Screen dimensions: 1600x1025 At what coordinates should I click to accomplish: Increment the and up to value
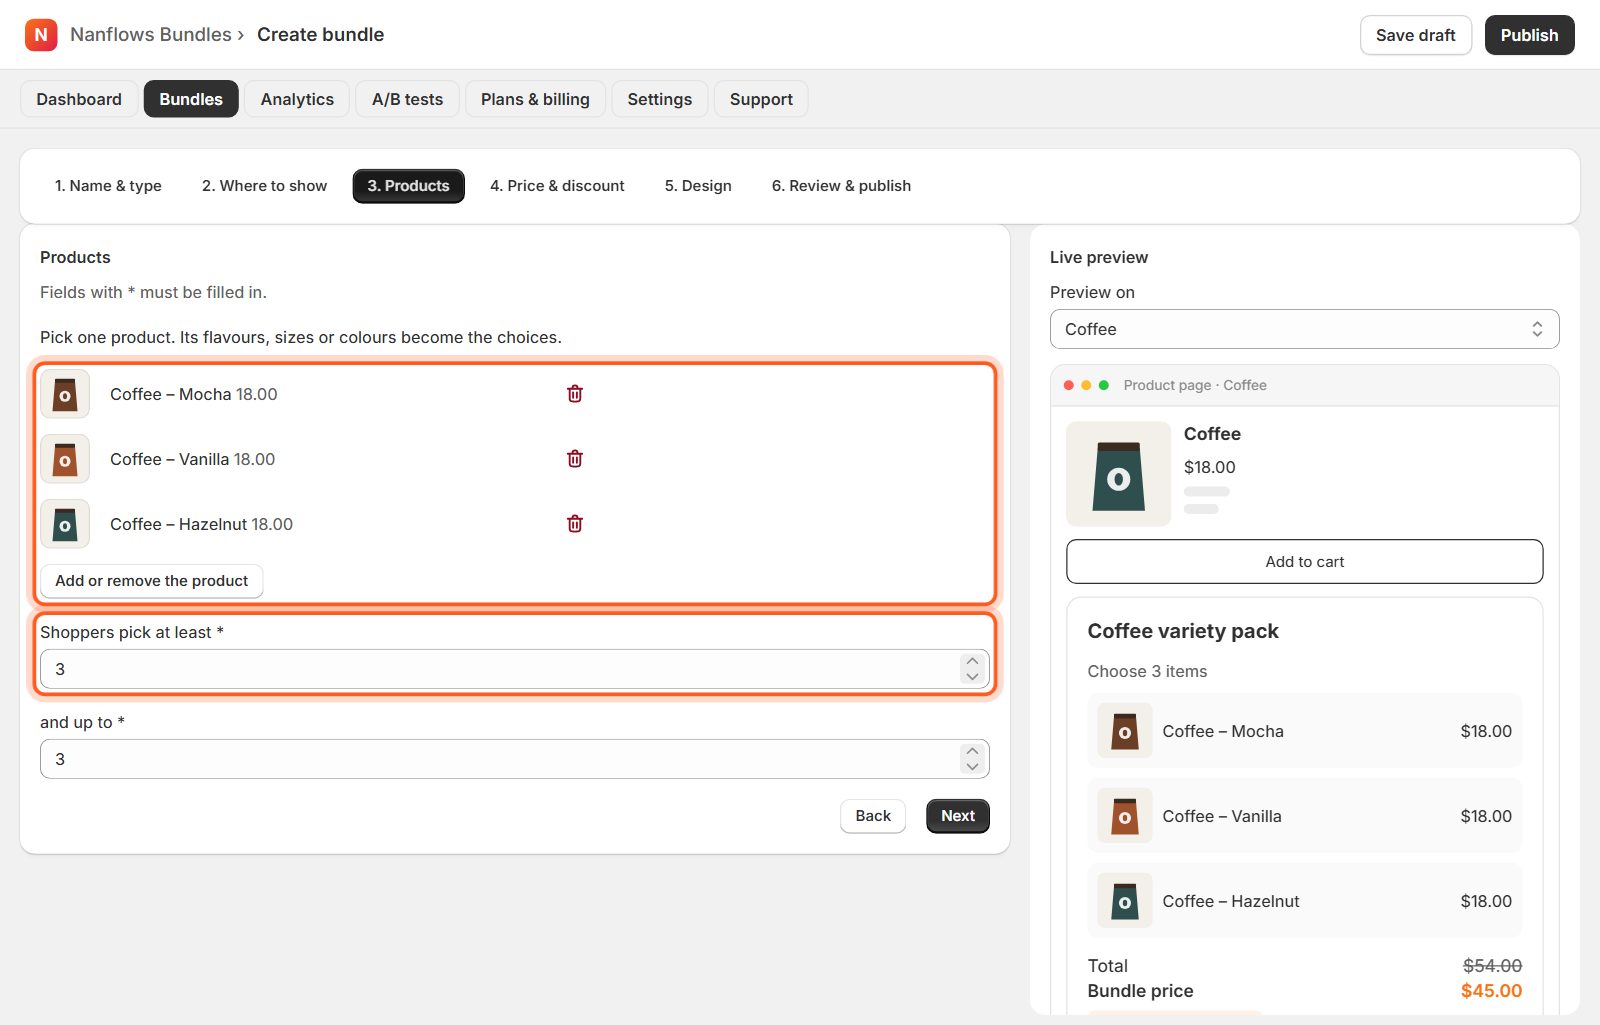[972, 752]
